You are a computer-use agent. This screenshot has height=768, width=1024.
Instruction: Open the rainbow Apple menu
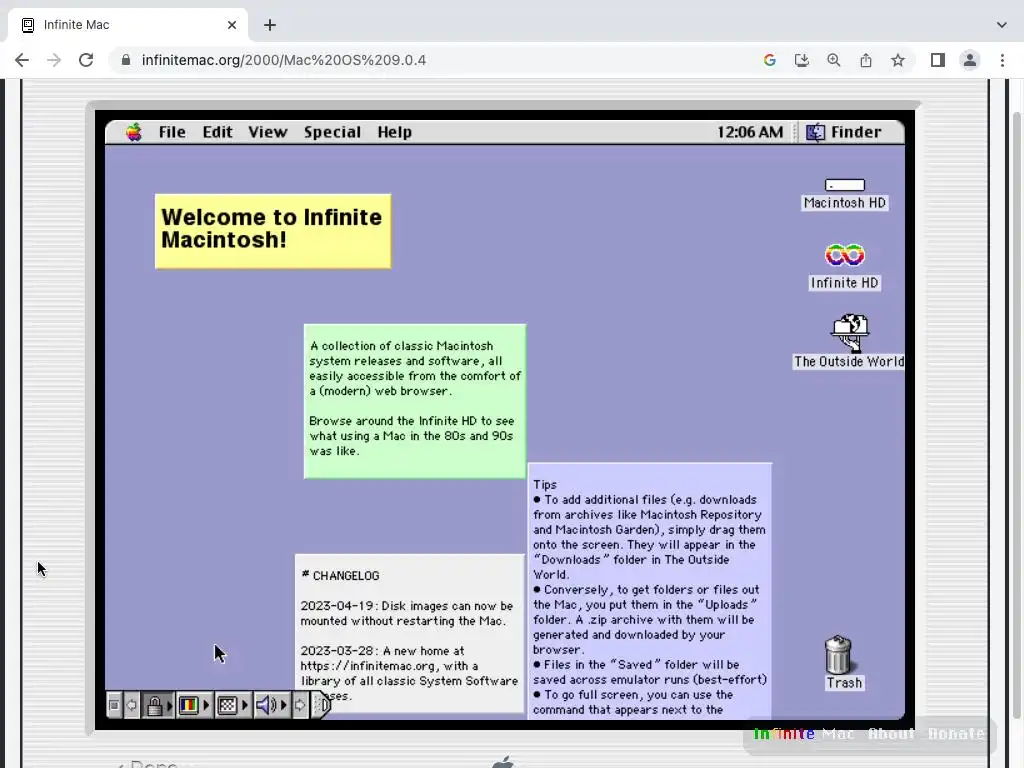click(x=134, y=132)
